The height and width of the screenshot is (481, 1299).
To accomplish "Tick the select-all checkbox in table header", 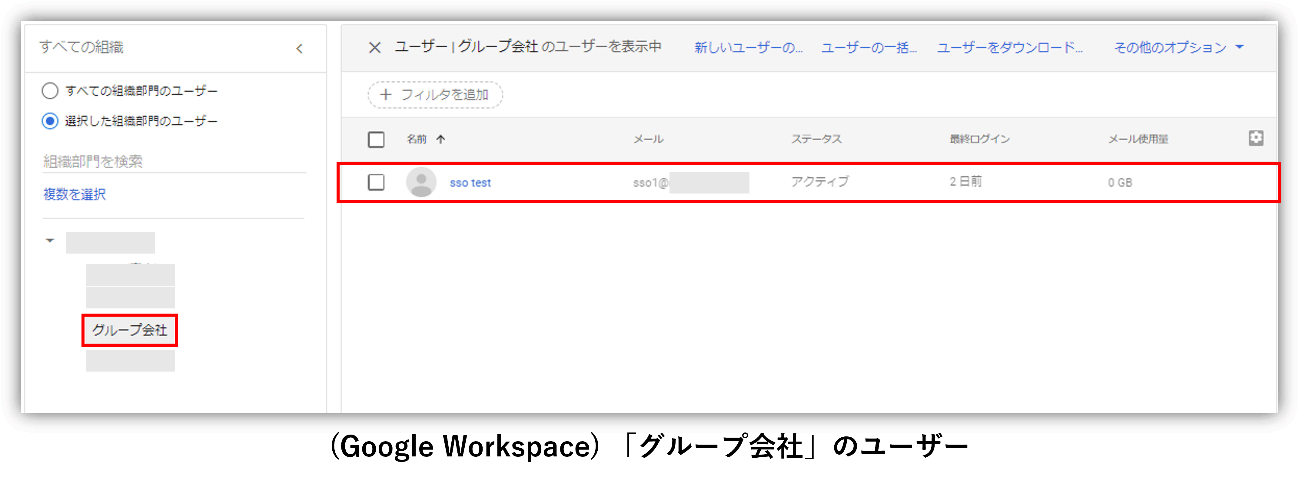I will [x=376, y=139].
